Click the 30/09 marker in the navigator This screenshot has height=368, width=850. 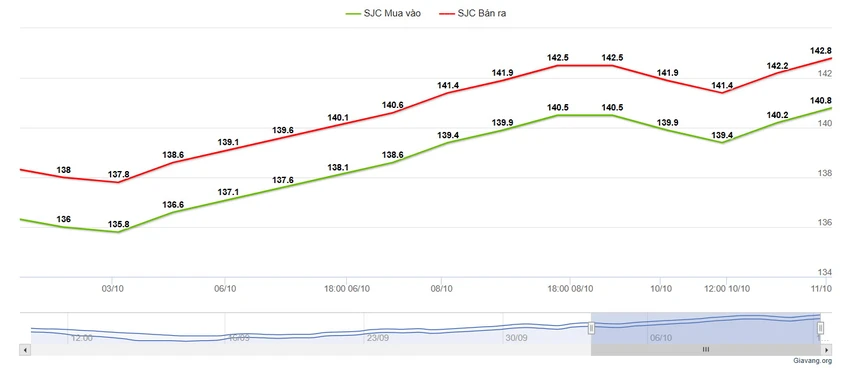pos(516,338)
